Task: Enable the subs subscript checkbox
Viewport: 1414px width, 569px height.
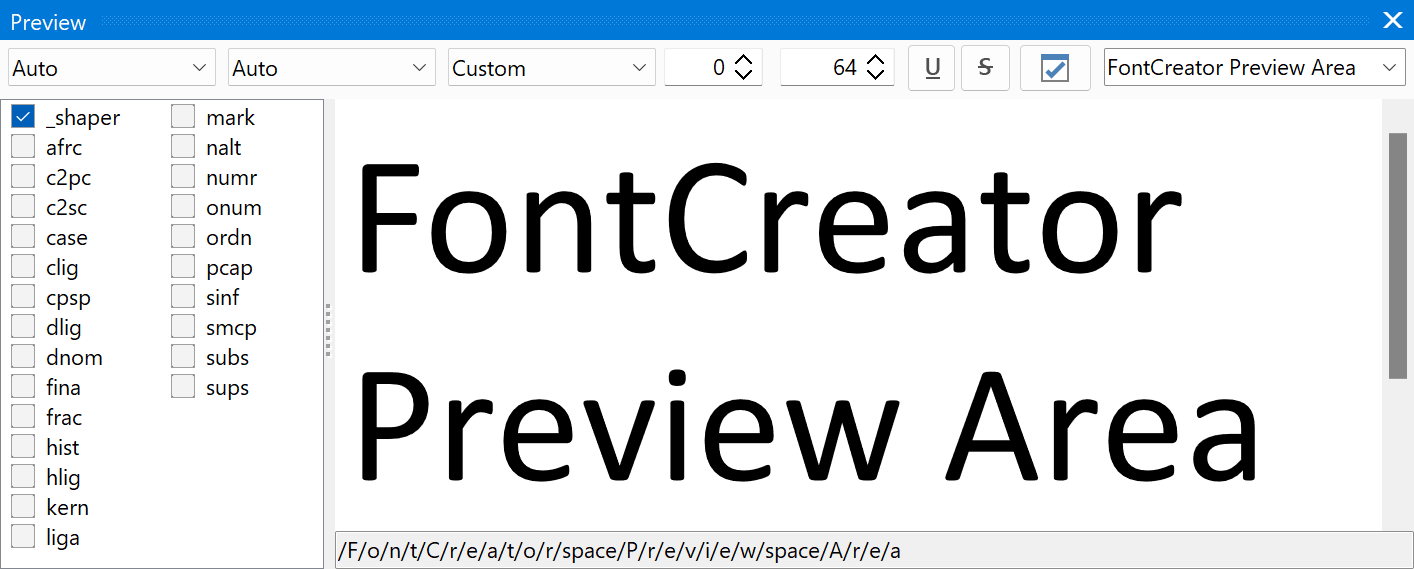Action: click(183, 357)
